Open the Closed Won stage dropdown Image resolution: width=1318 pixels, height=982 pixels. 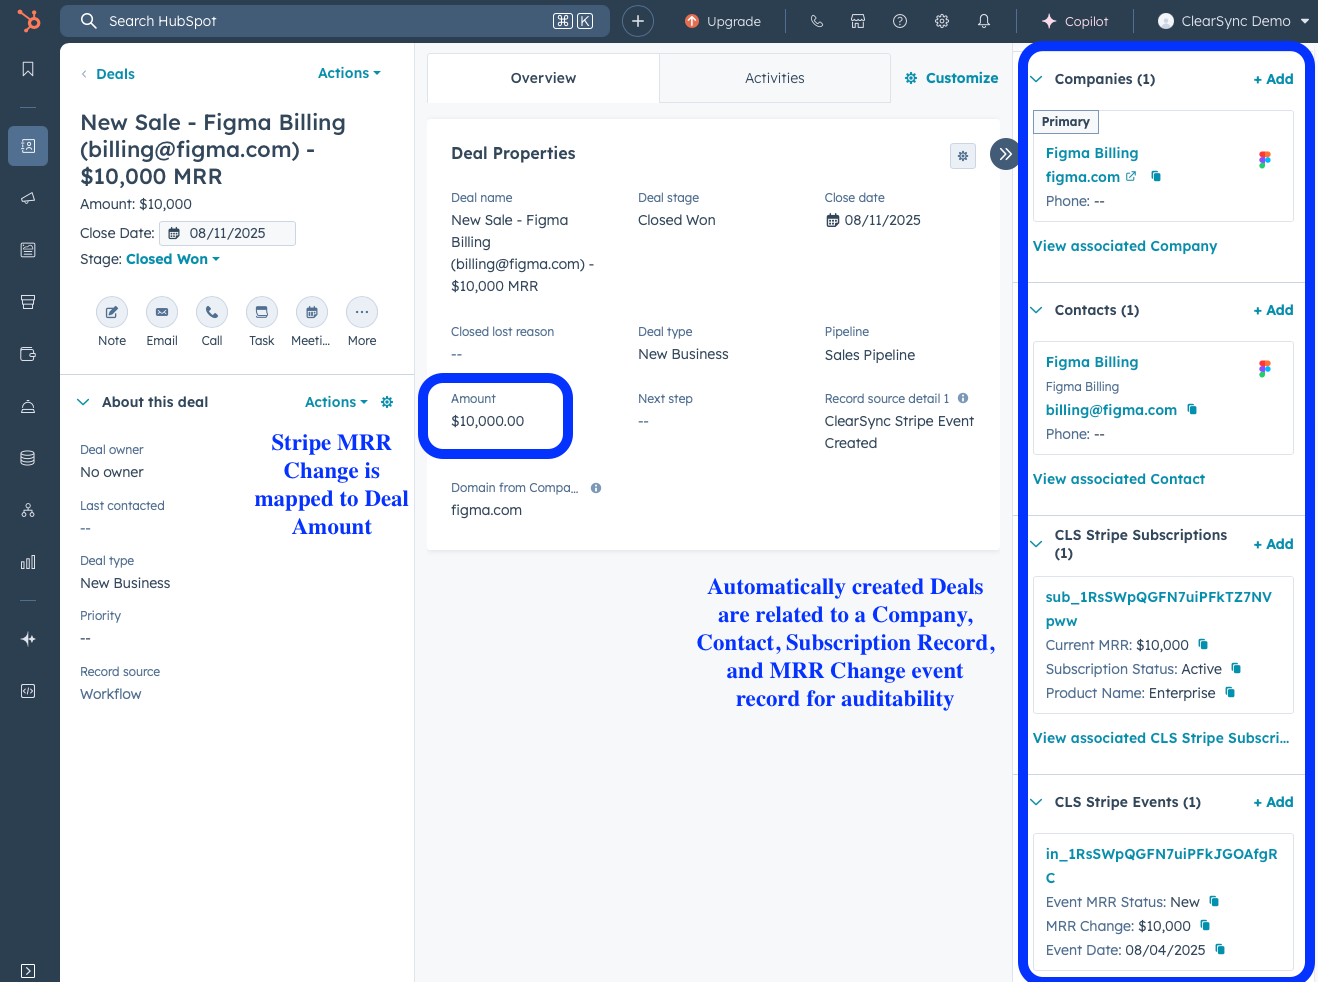coord(173,259)
